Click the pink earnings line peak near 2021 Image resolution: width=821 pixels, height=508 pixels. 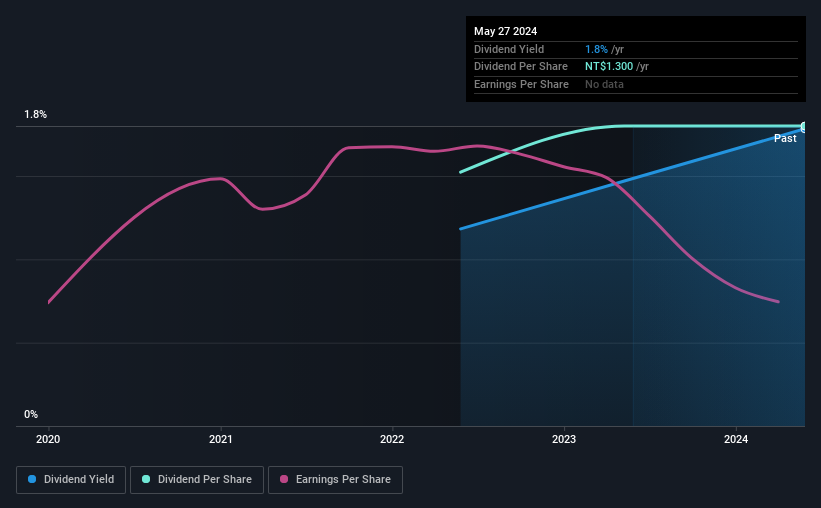220,179
